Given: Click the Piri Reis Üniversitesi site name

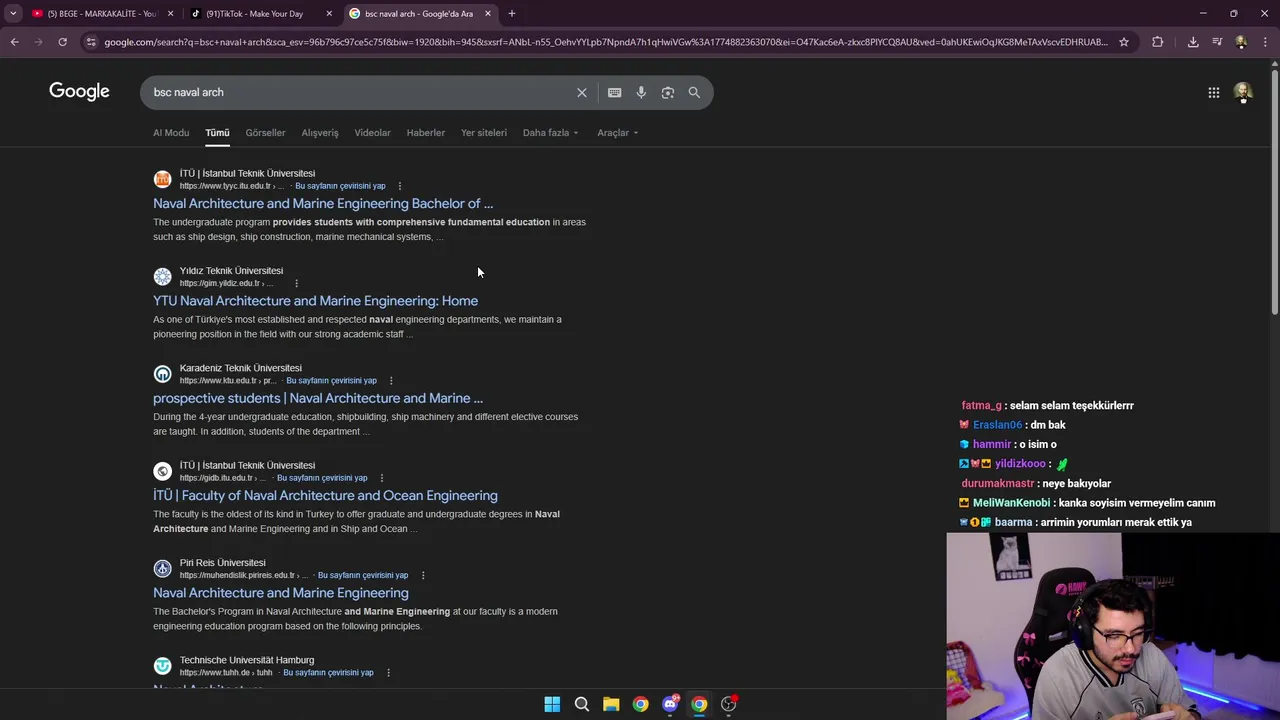Looking at the screenshot, I should click(222, 563).
